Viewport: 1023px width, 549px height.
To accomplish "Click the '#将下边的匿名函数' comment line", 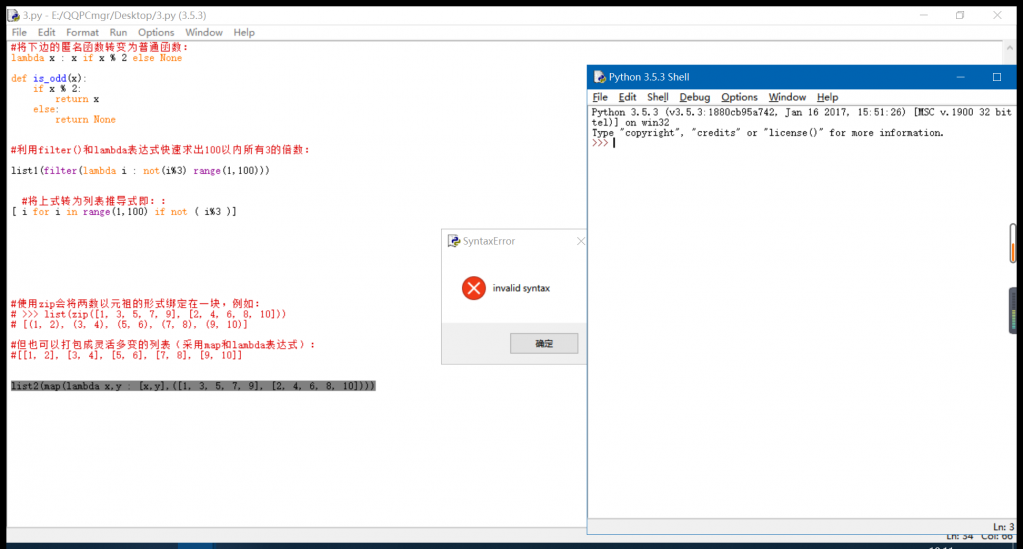I will pos(100,47).
